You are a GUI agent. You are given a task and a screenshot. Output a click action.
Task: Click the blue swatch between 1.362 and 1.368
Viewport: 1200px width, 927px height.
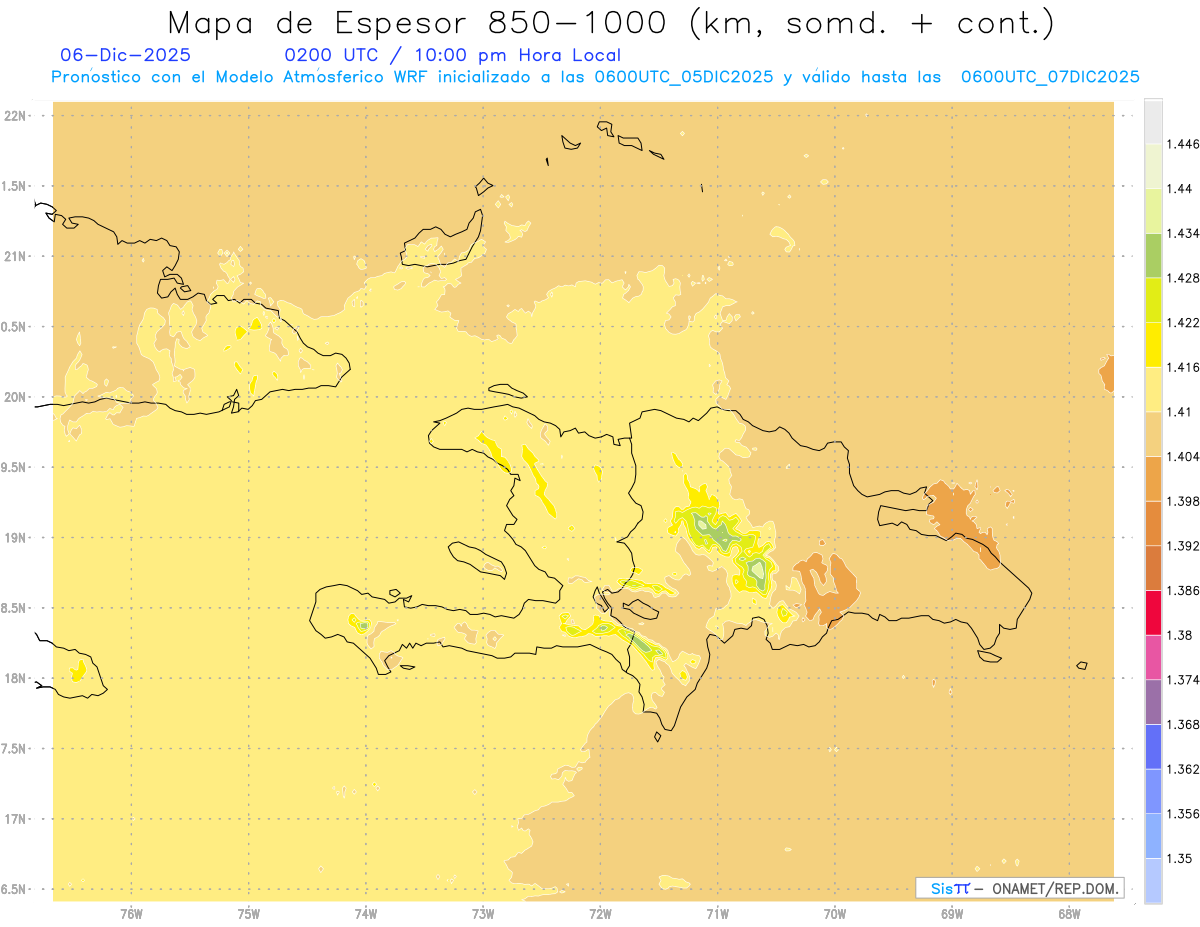click(x=1153, y=746)
